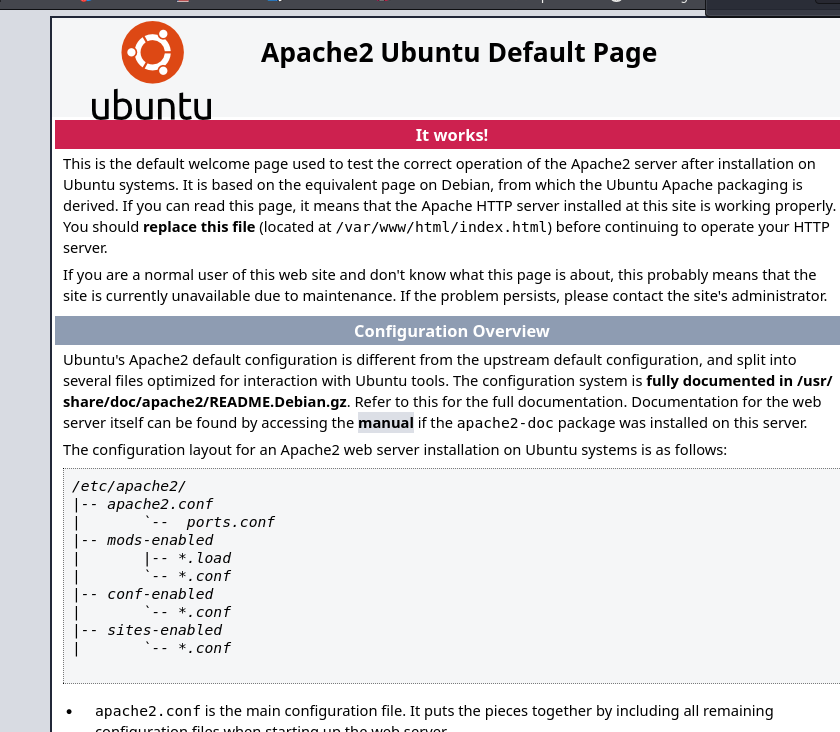840x732 pixels.
Task: Click the "/var/www/html/index.html" file path
Action: point(441,227)
